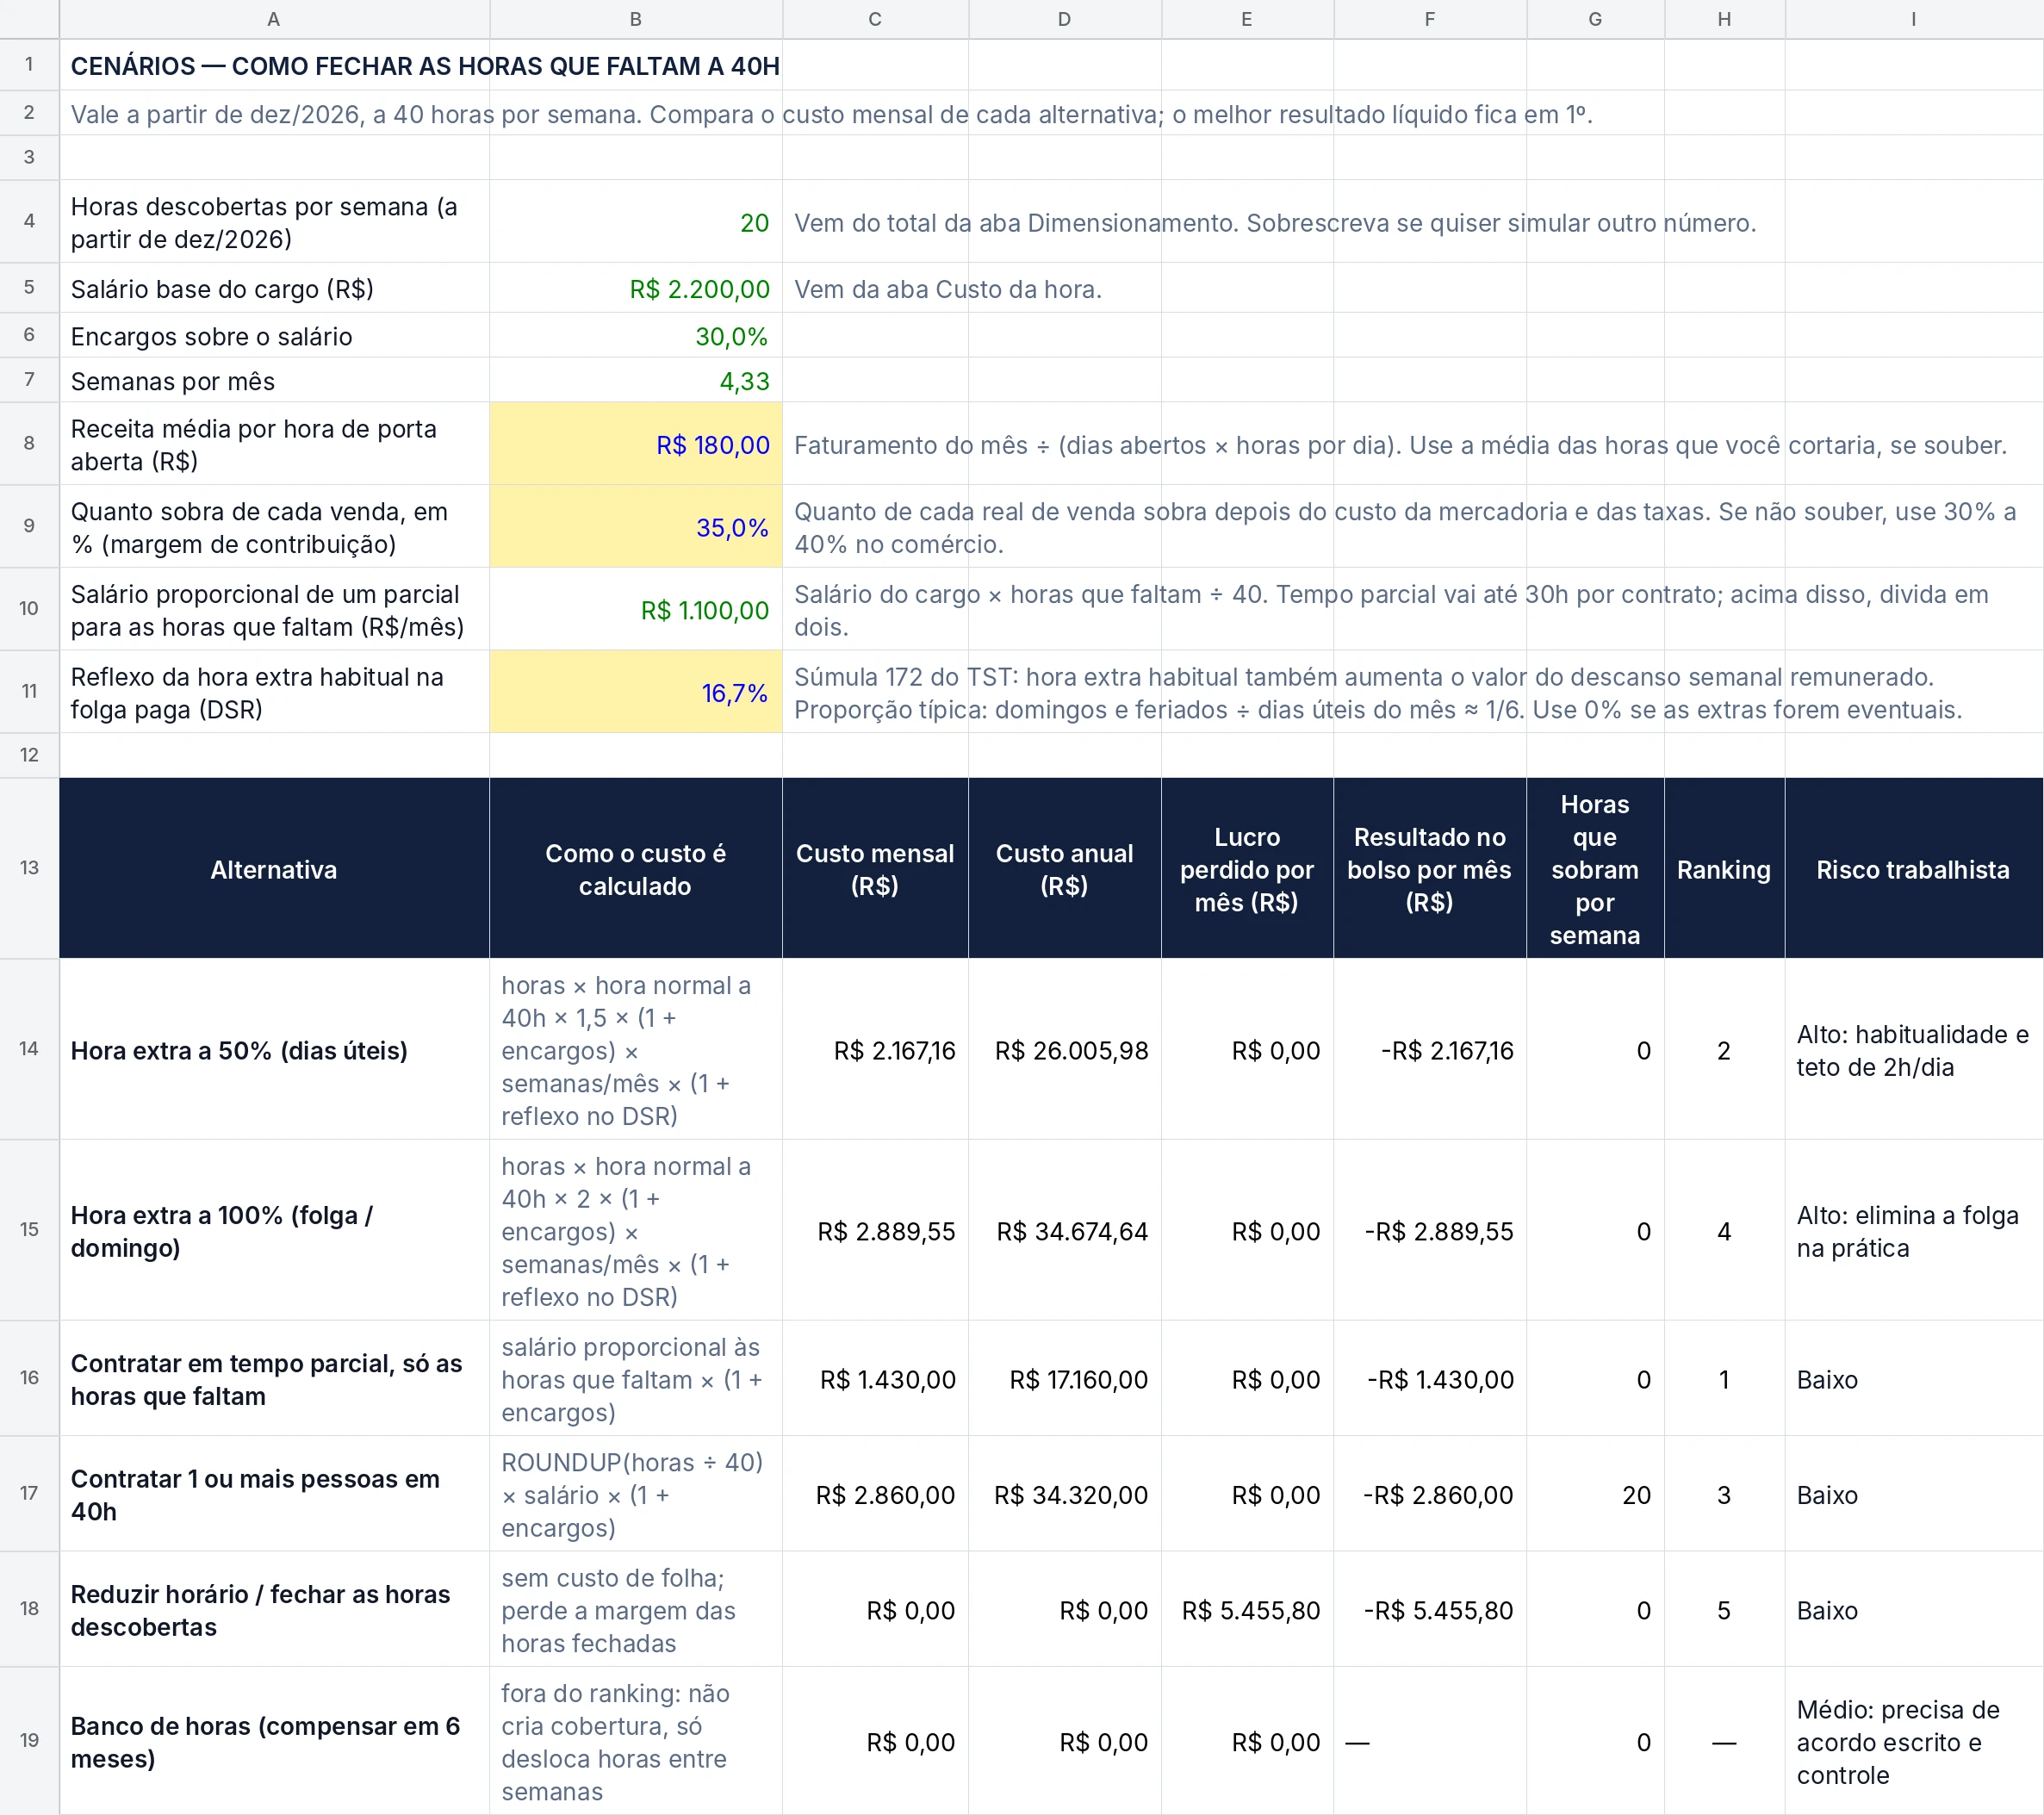This screenshot has width=2044, height=1815.
Task: Click the 'Custo mensal (R$)' header
Action: coord(875,868)
